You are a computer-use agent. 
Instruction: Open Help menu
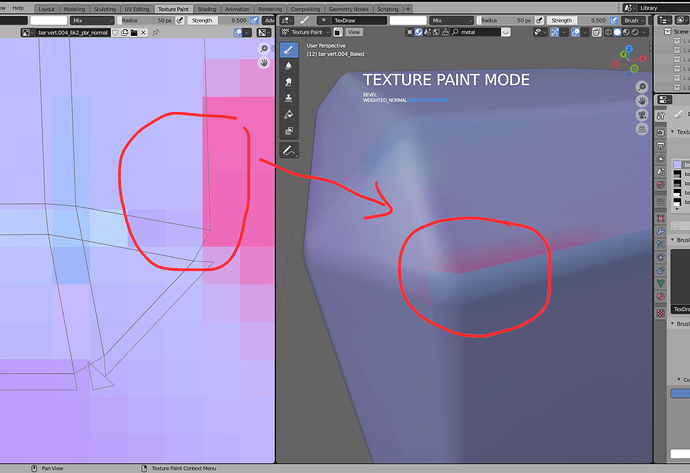tap(18, 8)
